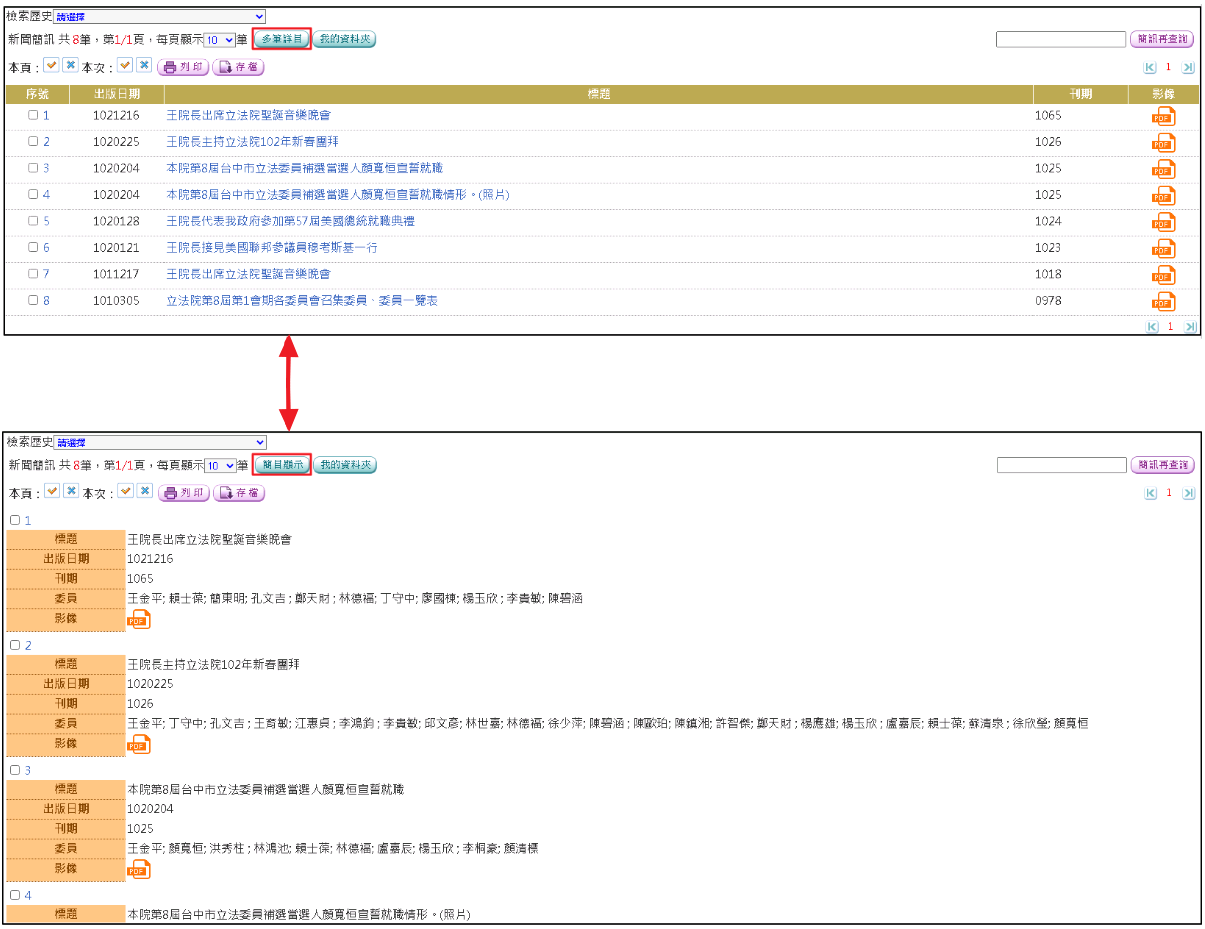This screenshot has height=929, width=1205.
Task: Click last-page arrow icon below the table list
Action: (1190, 327)
